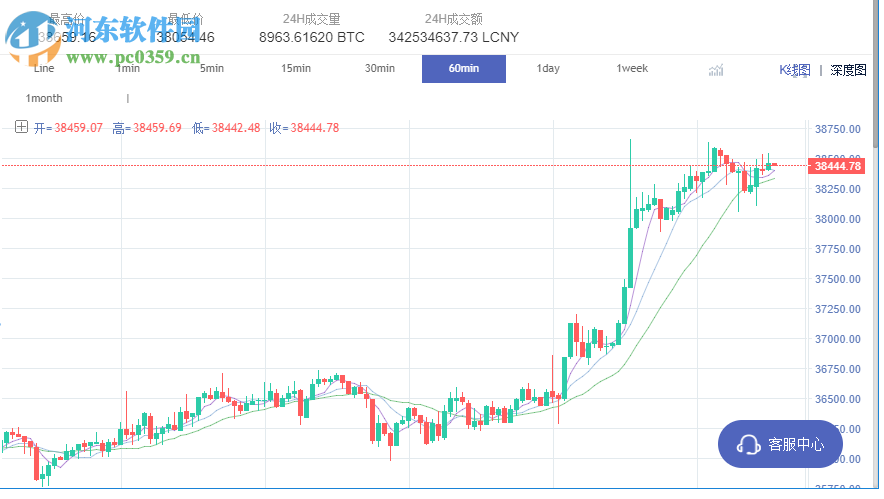
Task: Expand the OHLC legend plus box
Action: pyautogui.click(x=22, y=127)
